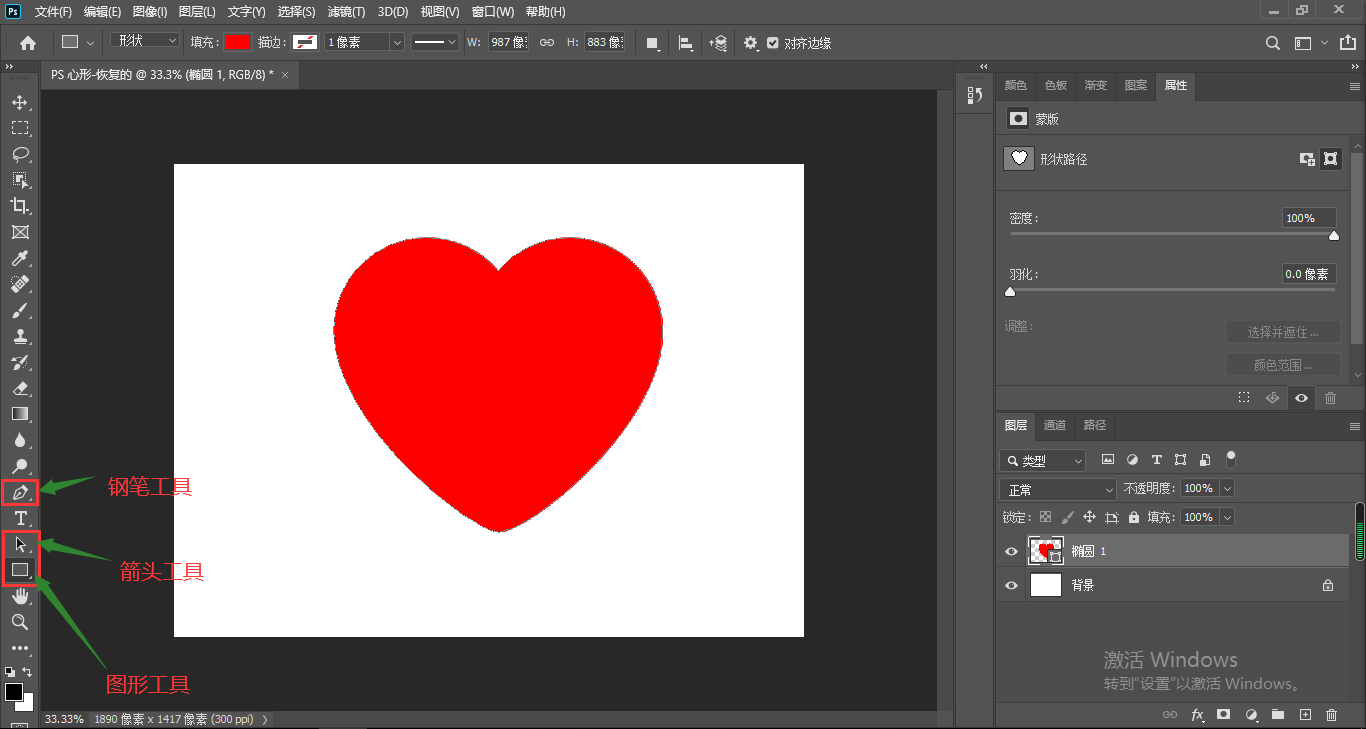
Task: Open the 正常 blend mode dropdown
Action: pyautogui.click(x=1058, y=490)
